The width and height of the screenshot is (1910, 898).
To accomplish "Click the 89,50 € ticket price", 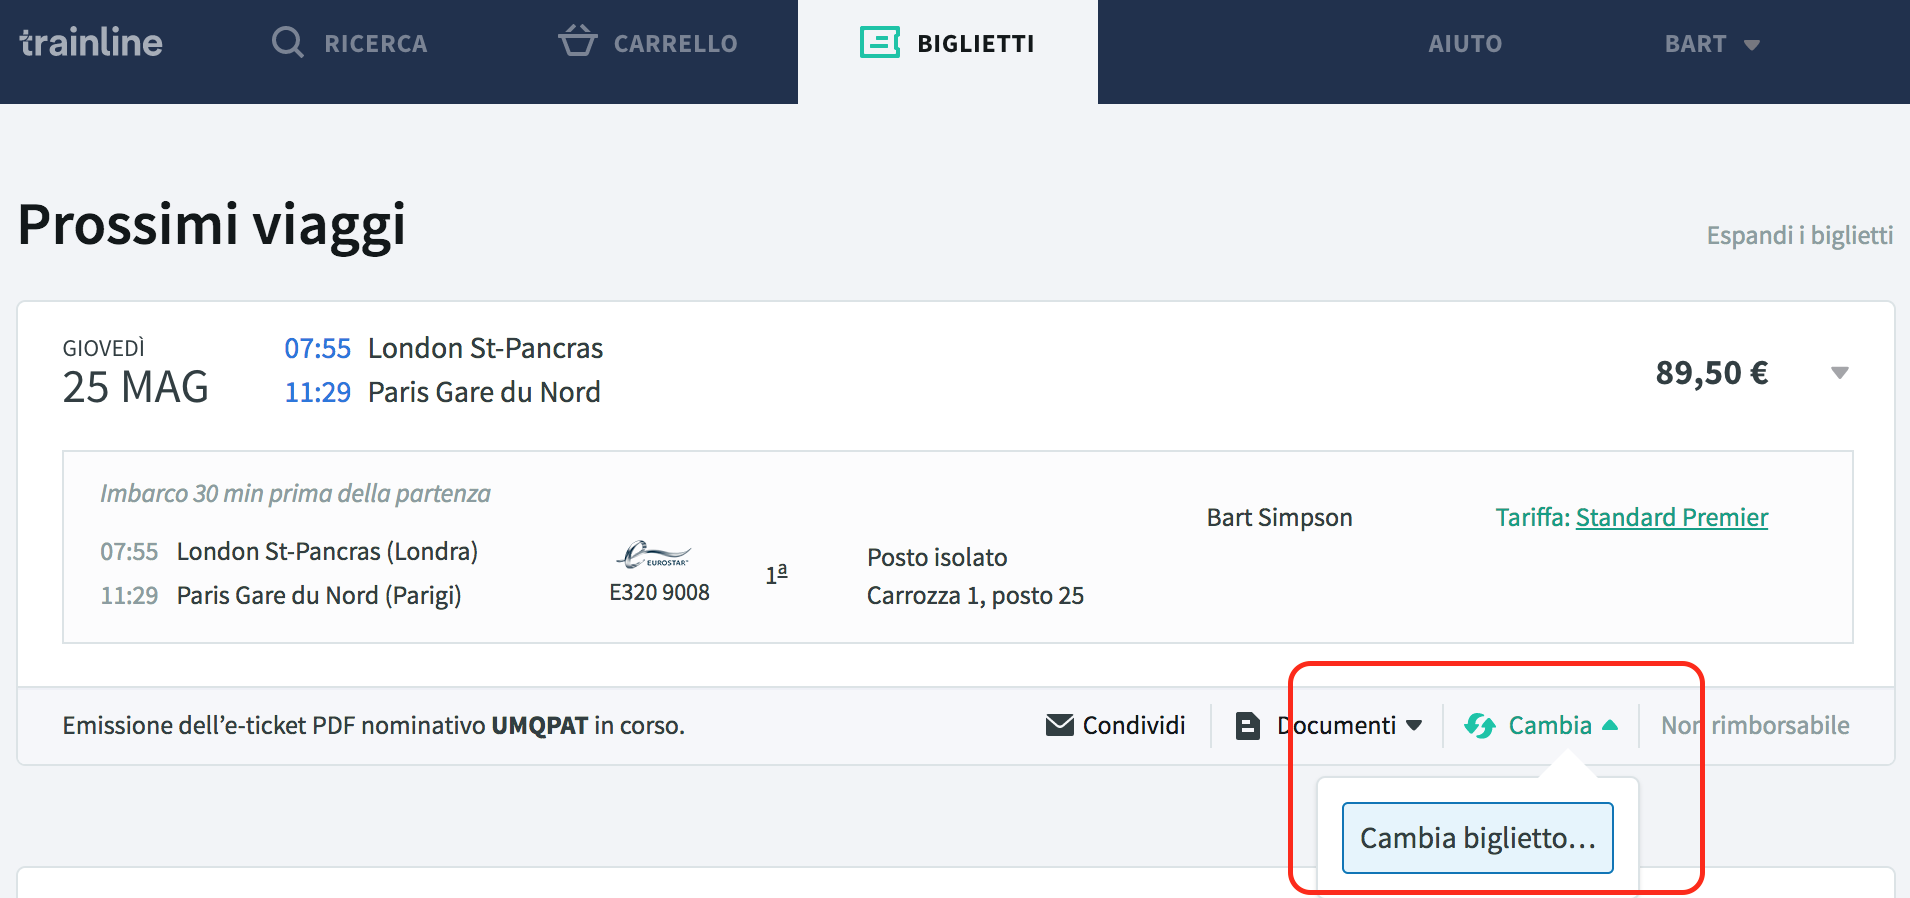I will (1712, 373).
